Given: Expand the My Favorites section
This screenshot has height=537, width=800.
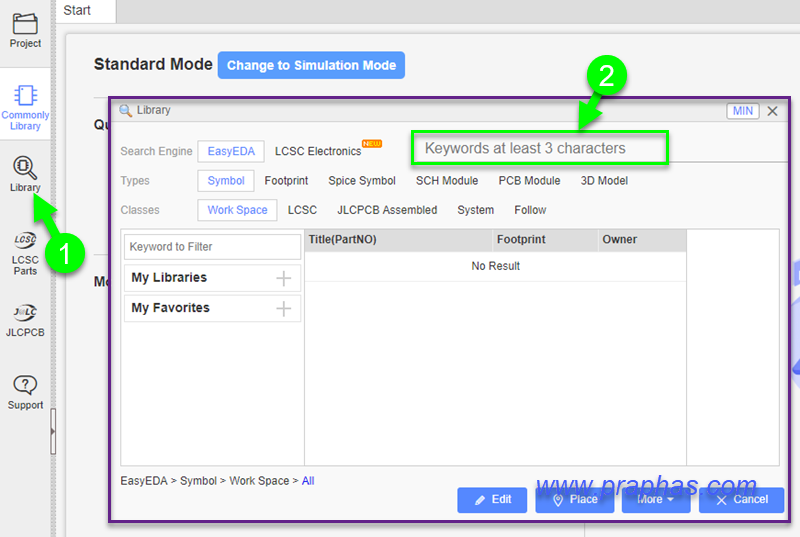Looking at the screenshot, I should pos(212,308).
